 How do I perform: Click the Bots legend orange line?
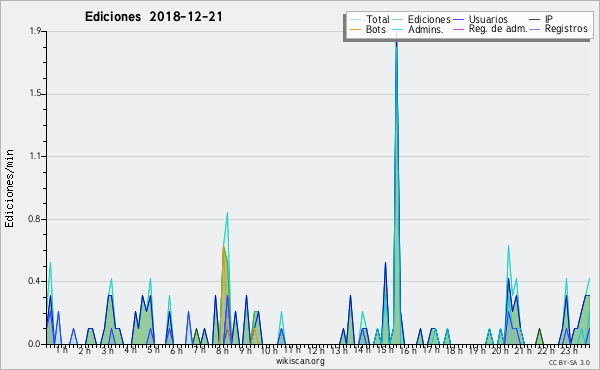coord(355,29)
